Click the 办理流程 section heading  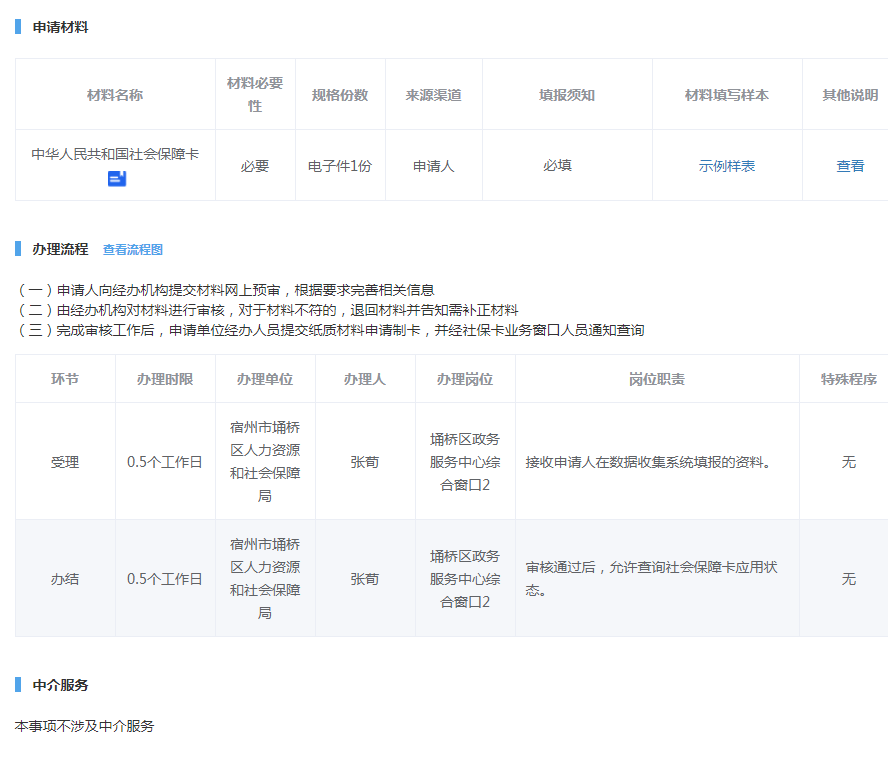point(60,249)
